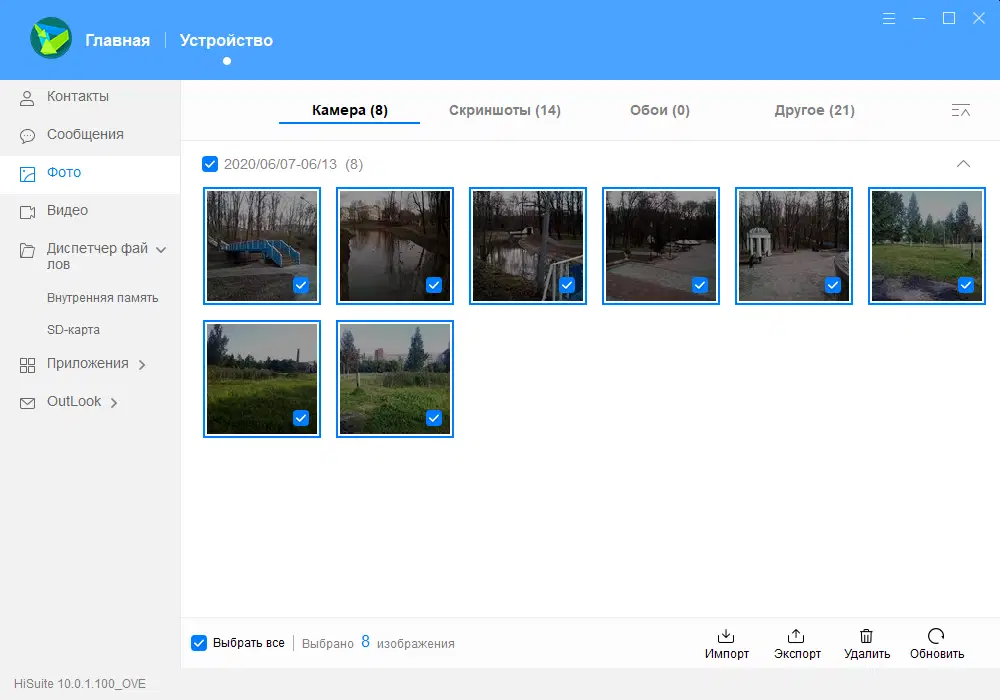Open SD-карта storage
The height and width of the screenshot is (700, 1000).
coord(73,330)
